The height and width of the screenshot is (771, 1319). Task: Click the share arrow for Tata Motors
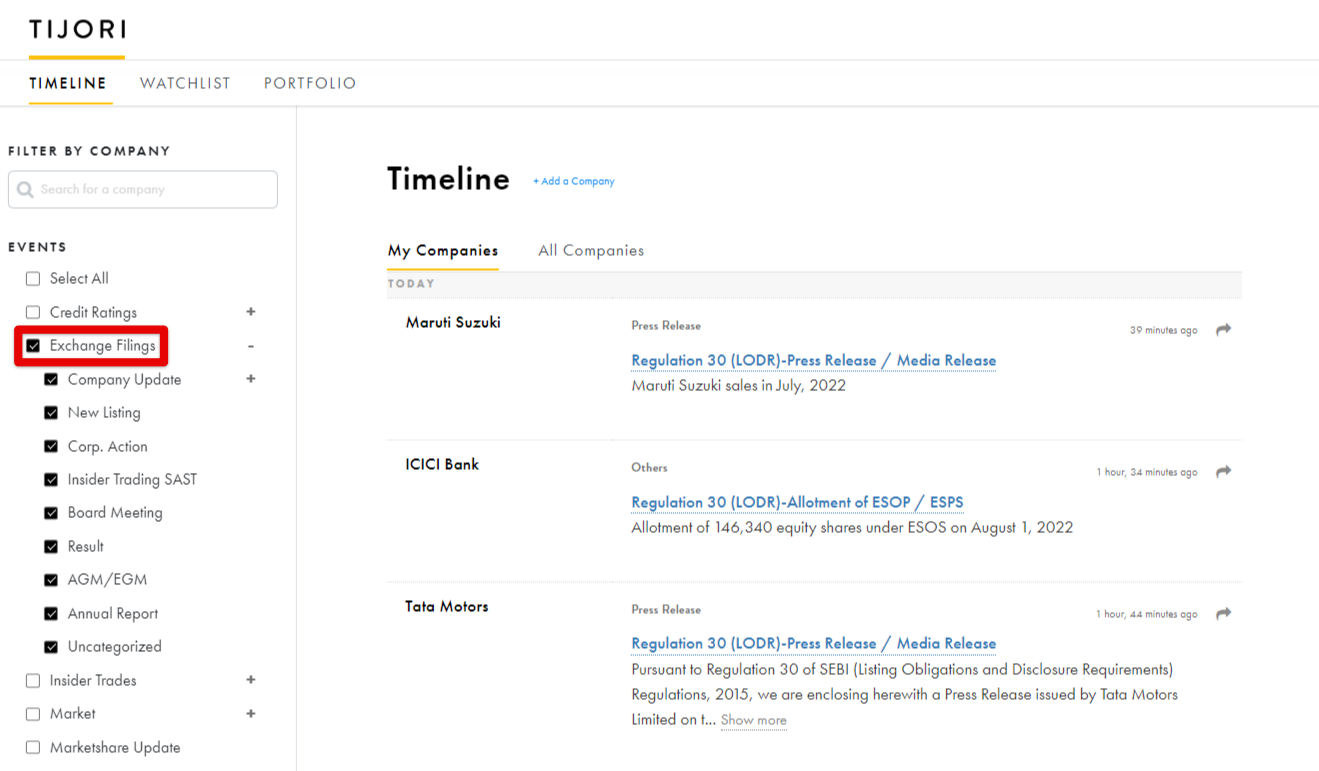(x=1223, y=614)
